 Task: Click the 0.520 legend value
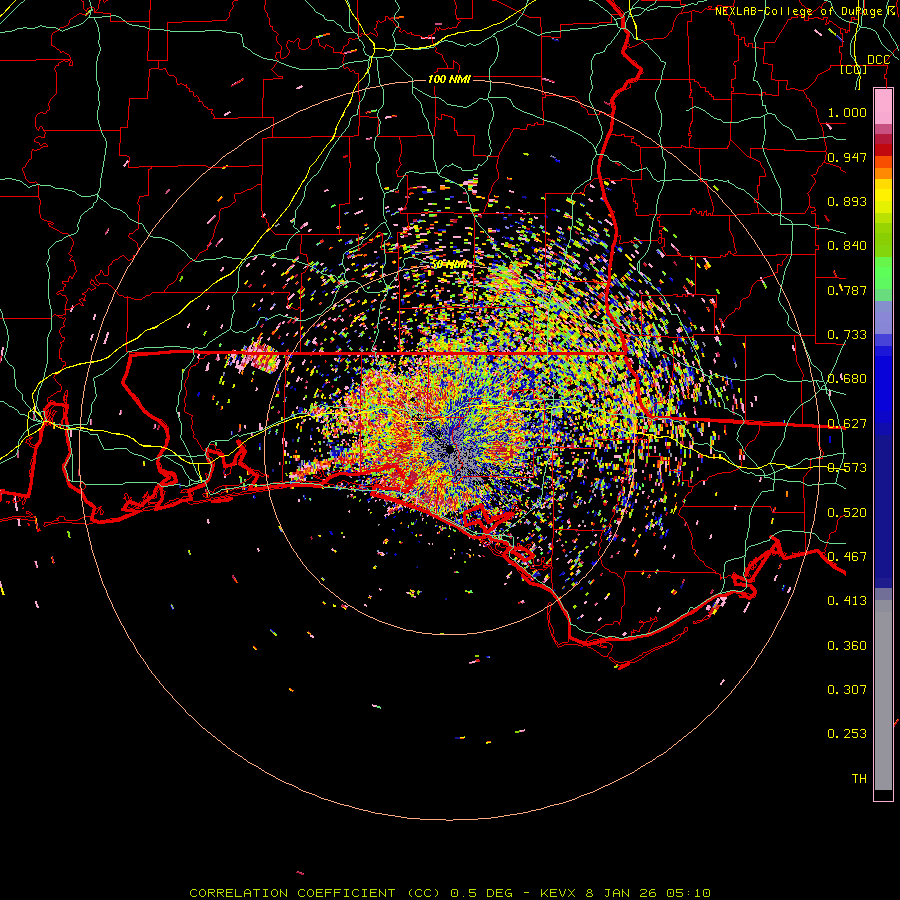tap(847, 513)
